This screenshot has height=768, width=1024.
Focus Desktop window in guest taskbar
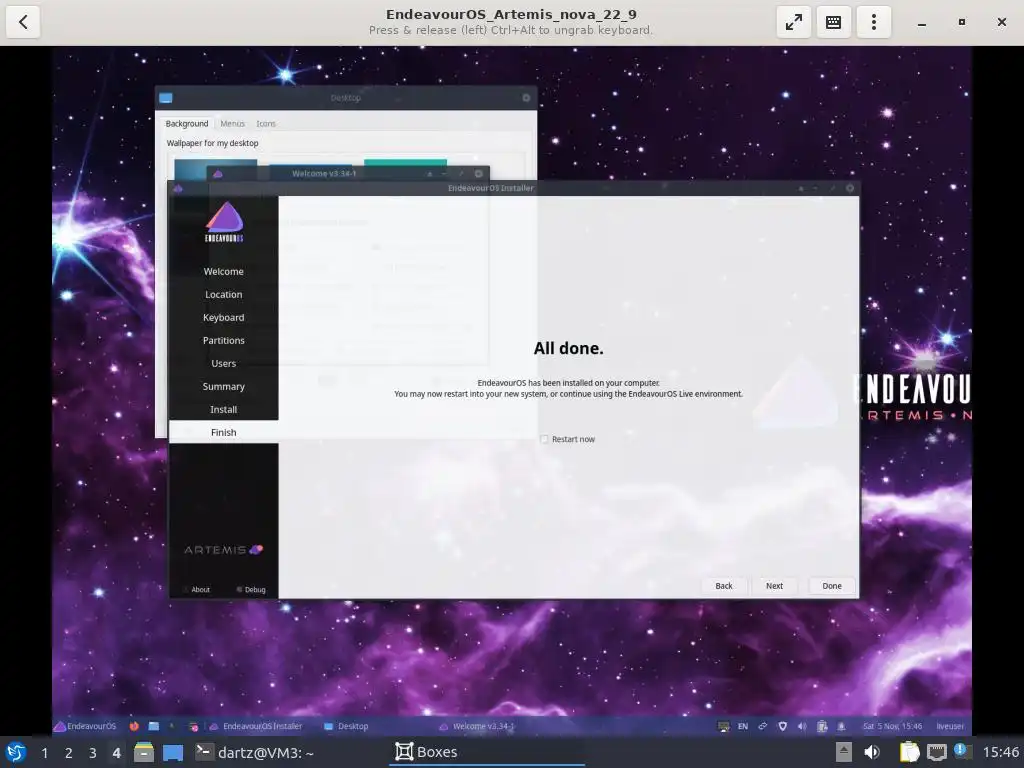pyautogui.click(x=346, y=726)
